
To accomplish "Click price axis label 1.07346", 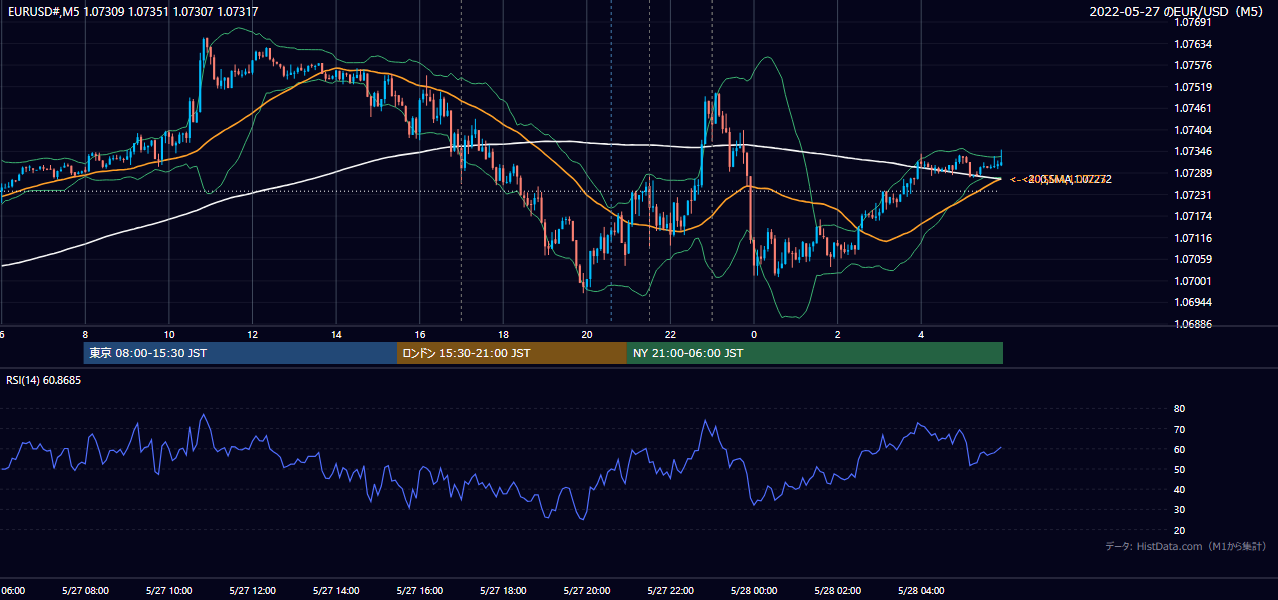I will pos(1192,151).
